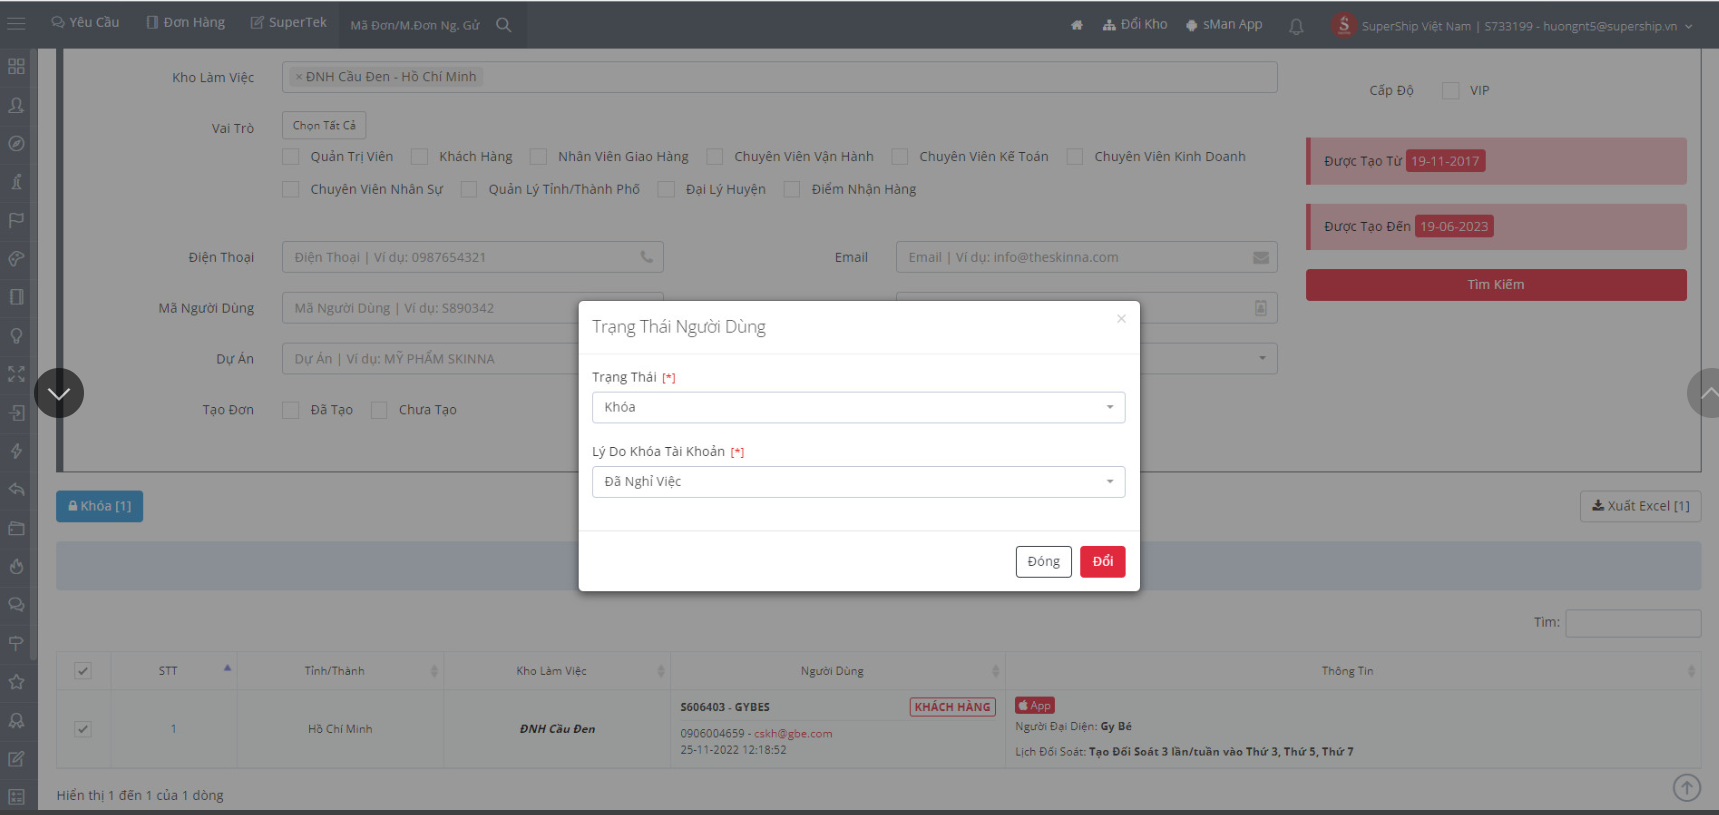Focus the Điện Thoại input field
The image size is (1719, 815).
point(472,257)
